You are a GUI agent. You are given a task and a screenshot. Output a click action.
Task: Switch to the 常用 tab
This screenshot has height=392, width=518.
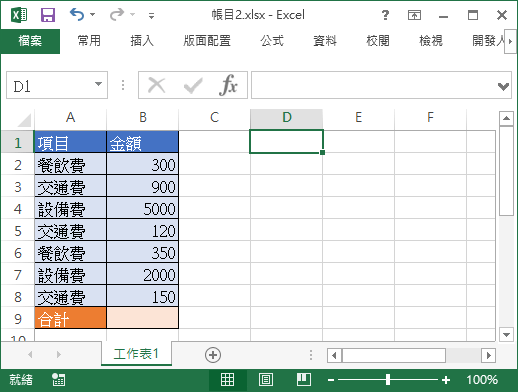[89, 41]
